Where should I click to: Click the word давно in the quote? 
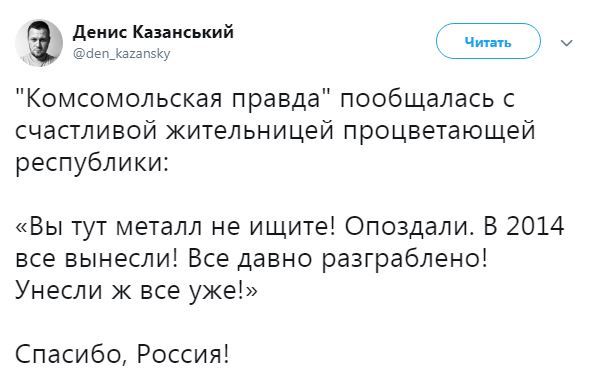pyautogui.click(x=275, y=258)
